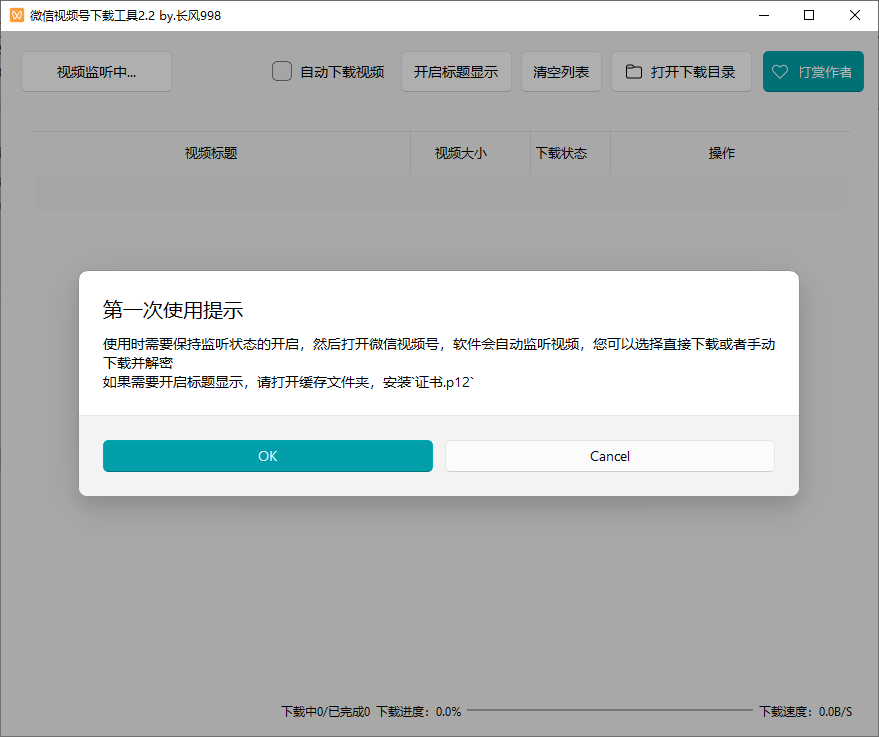
Task: Click the 操作 column header
Action: [721, 153]
